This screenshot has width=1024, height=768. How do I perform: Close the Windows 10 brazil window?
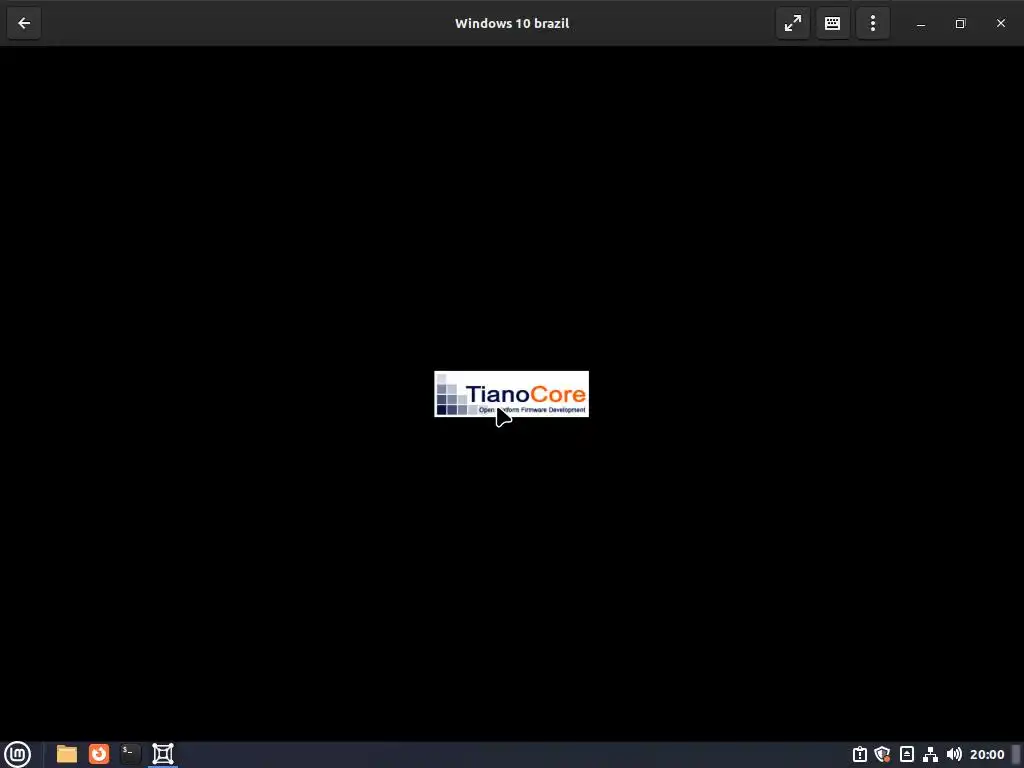coord(1000,24)
